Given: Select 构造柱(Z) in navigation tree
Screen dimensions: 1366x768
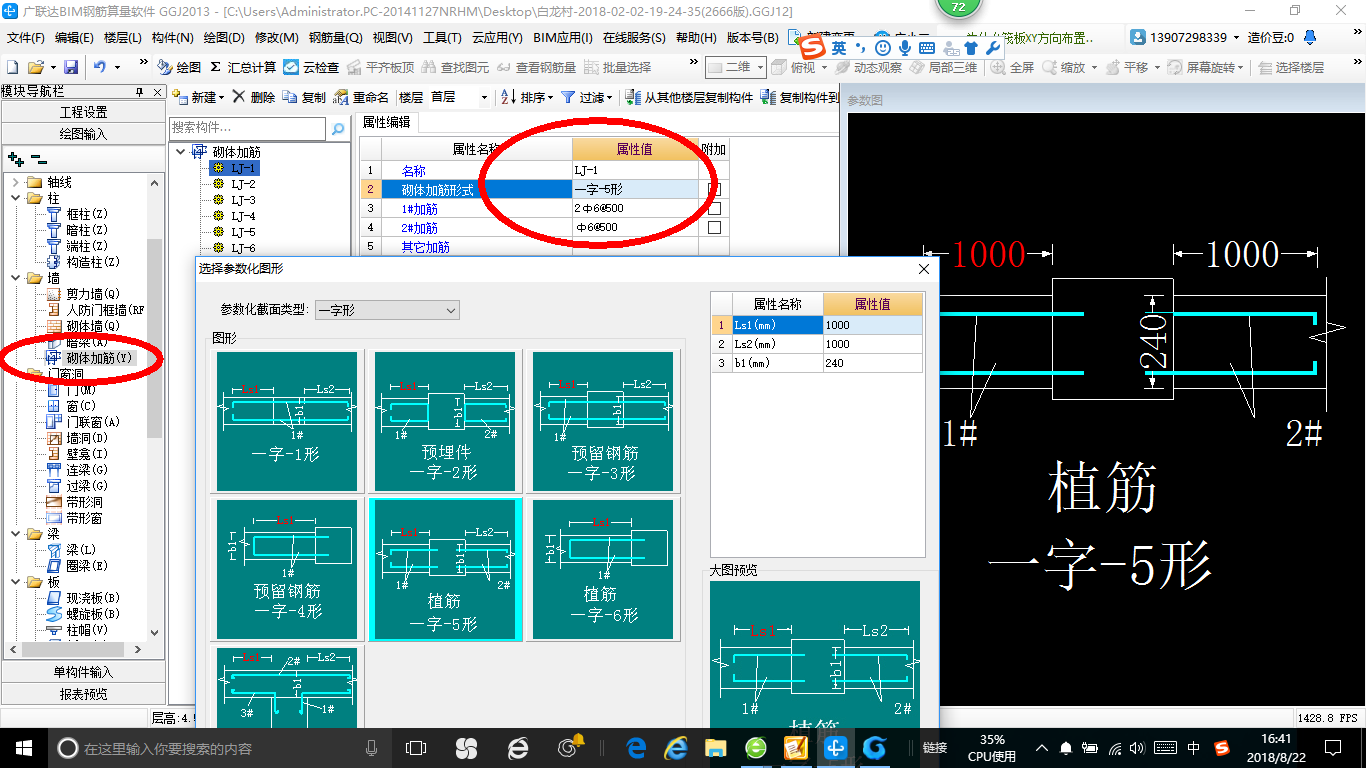Looking at the screenshot, I should 84,262.
